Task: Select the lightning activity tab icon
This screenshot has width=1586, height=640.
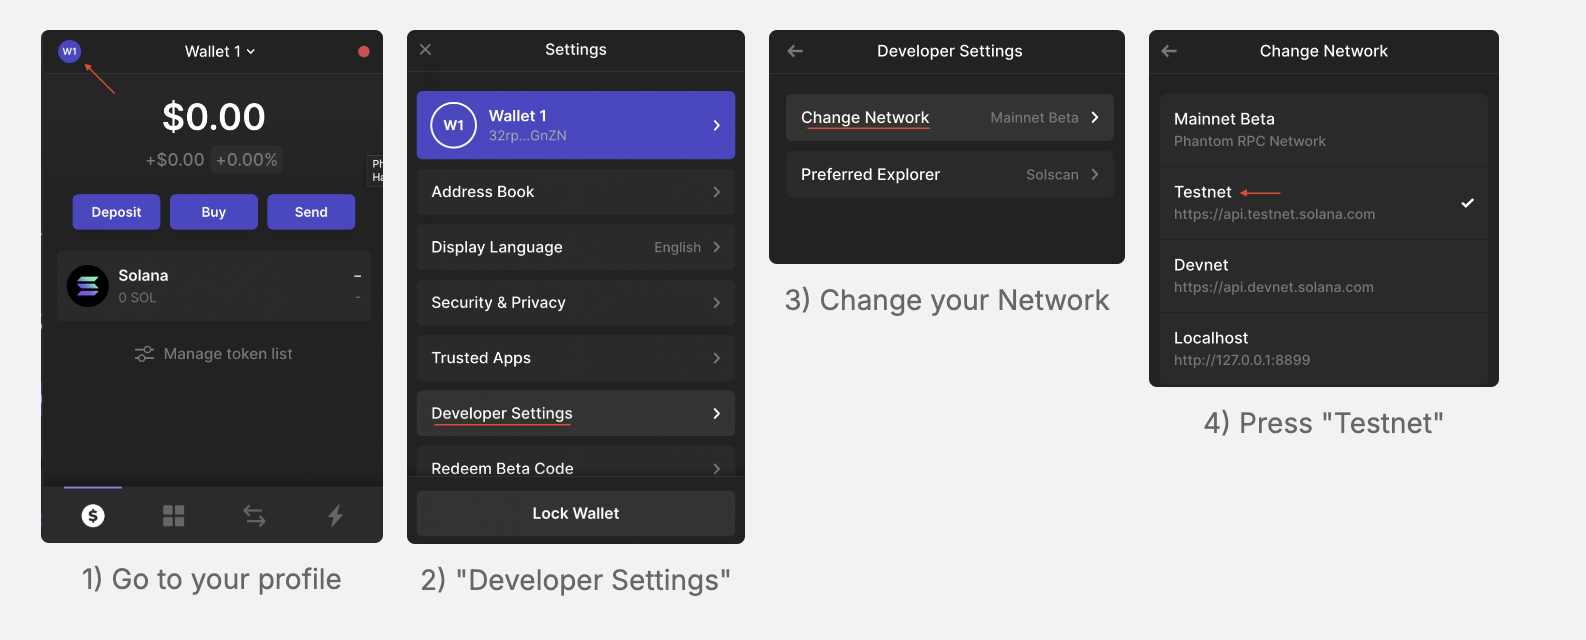Action: tap(335, 515)
